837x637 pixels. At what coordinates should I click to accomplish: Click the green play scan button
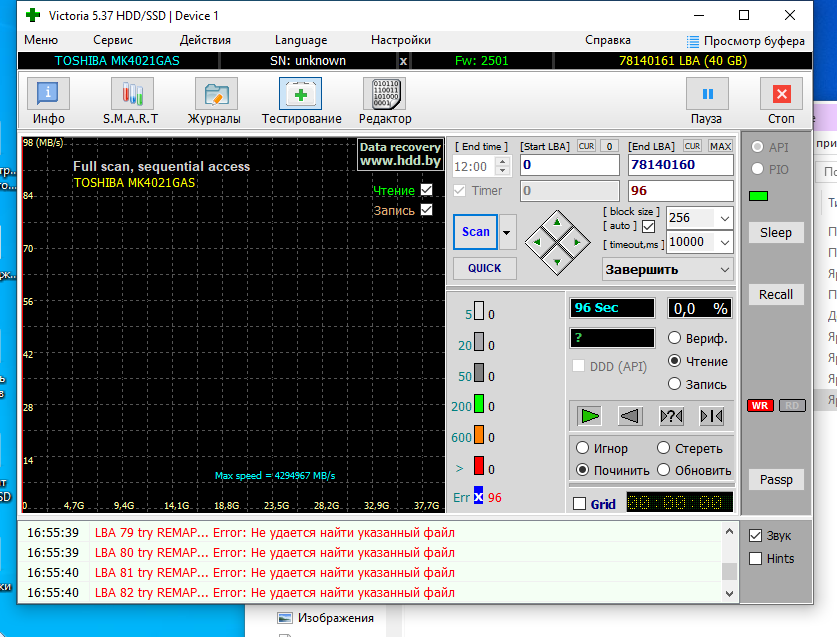pyautogui.click(x=589, y=416)
